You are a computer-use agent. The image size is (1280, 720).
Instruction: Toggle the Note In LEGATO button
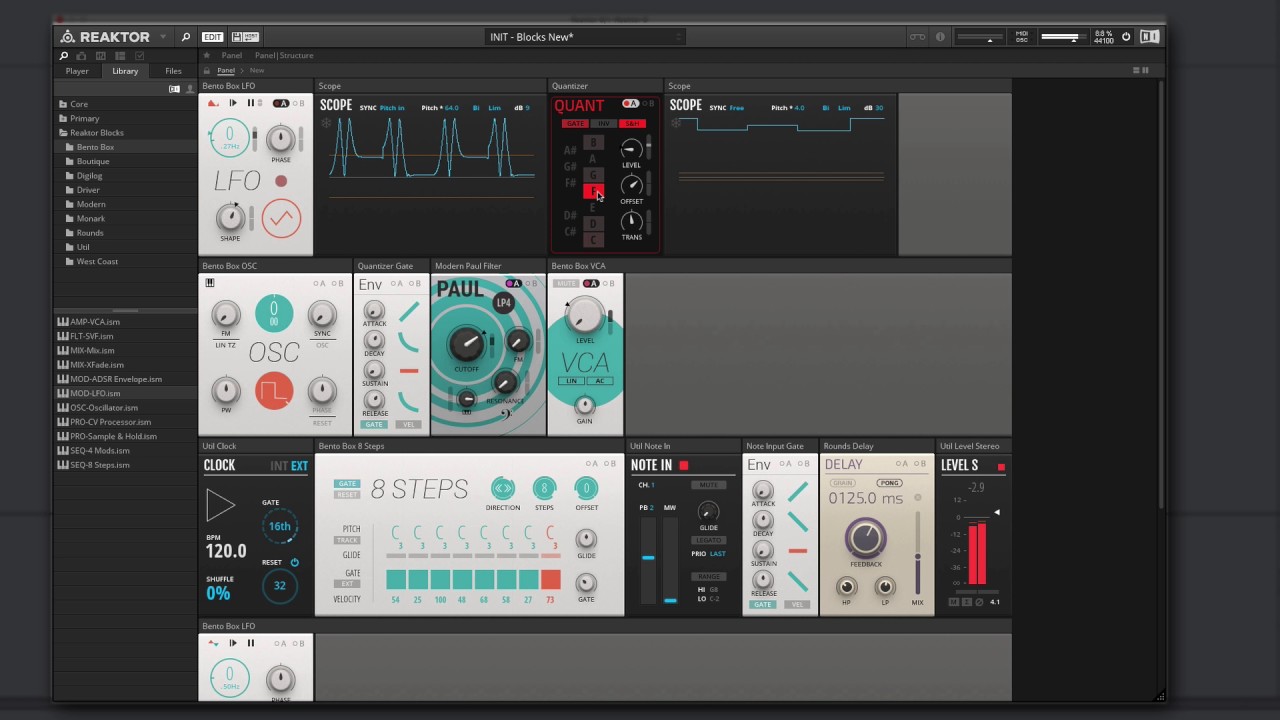coord(708,540)
